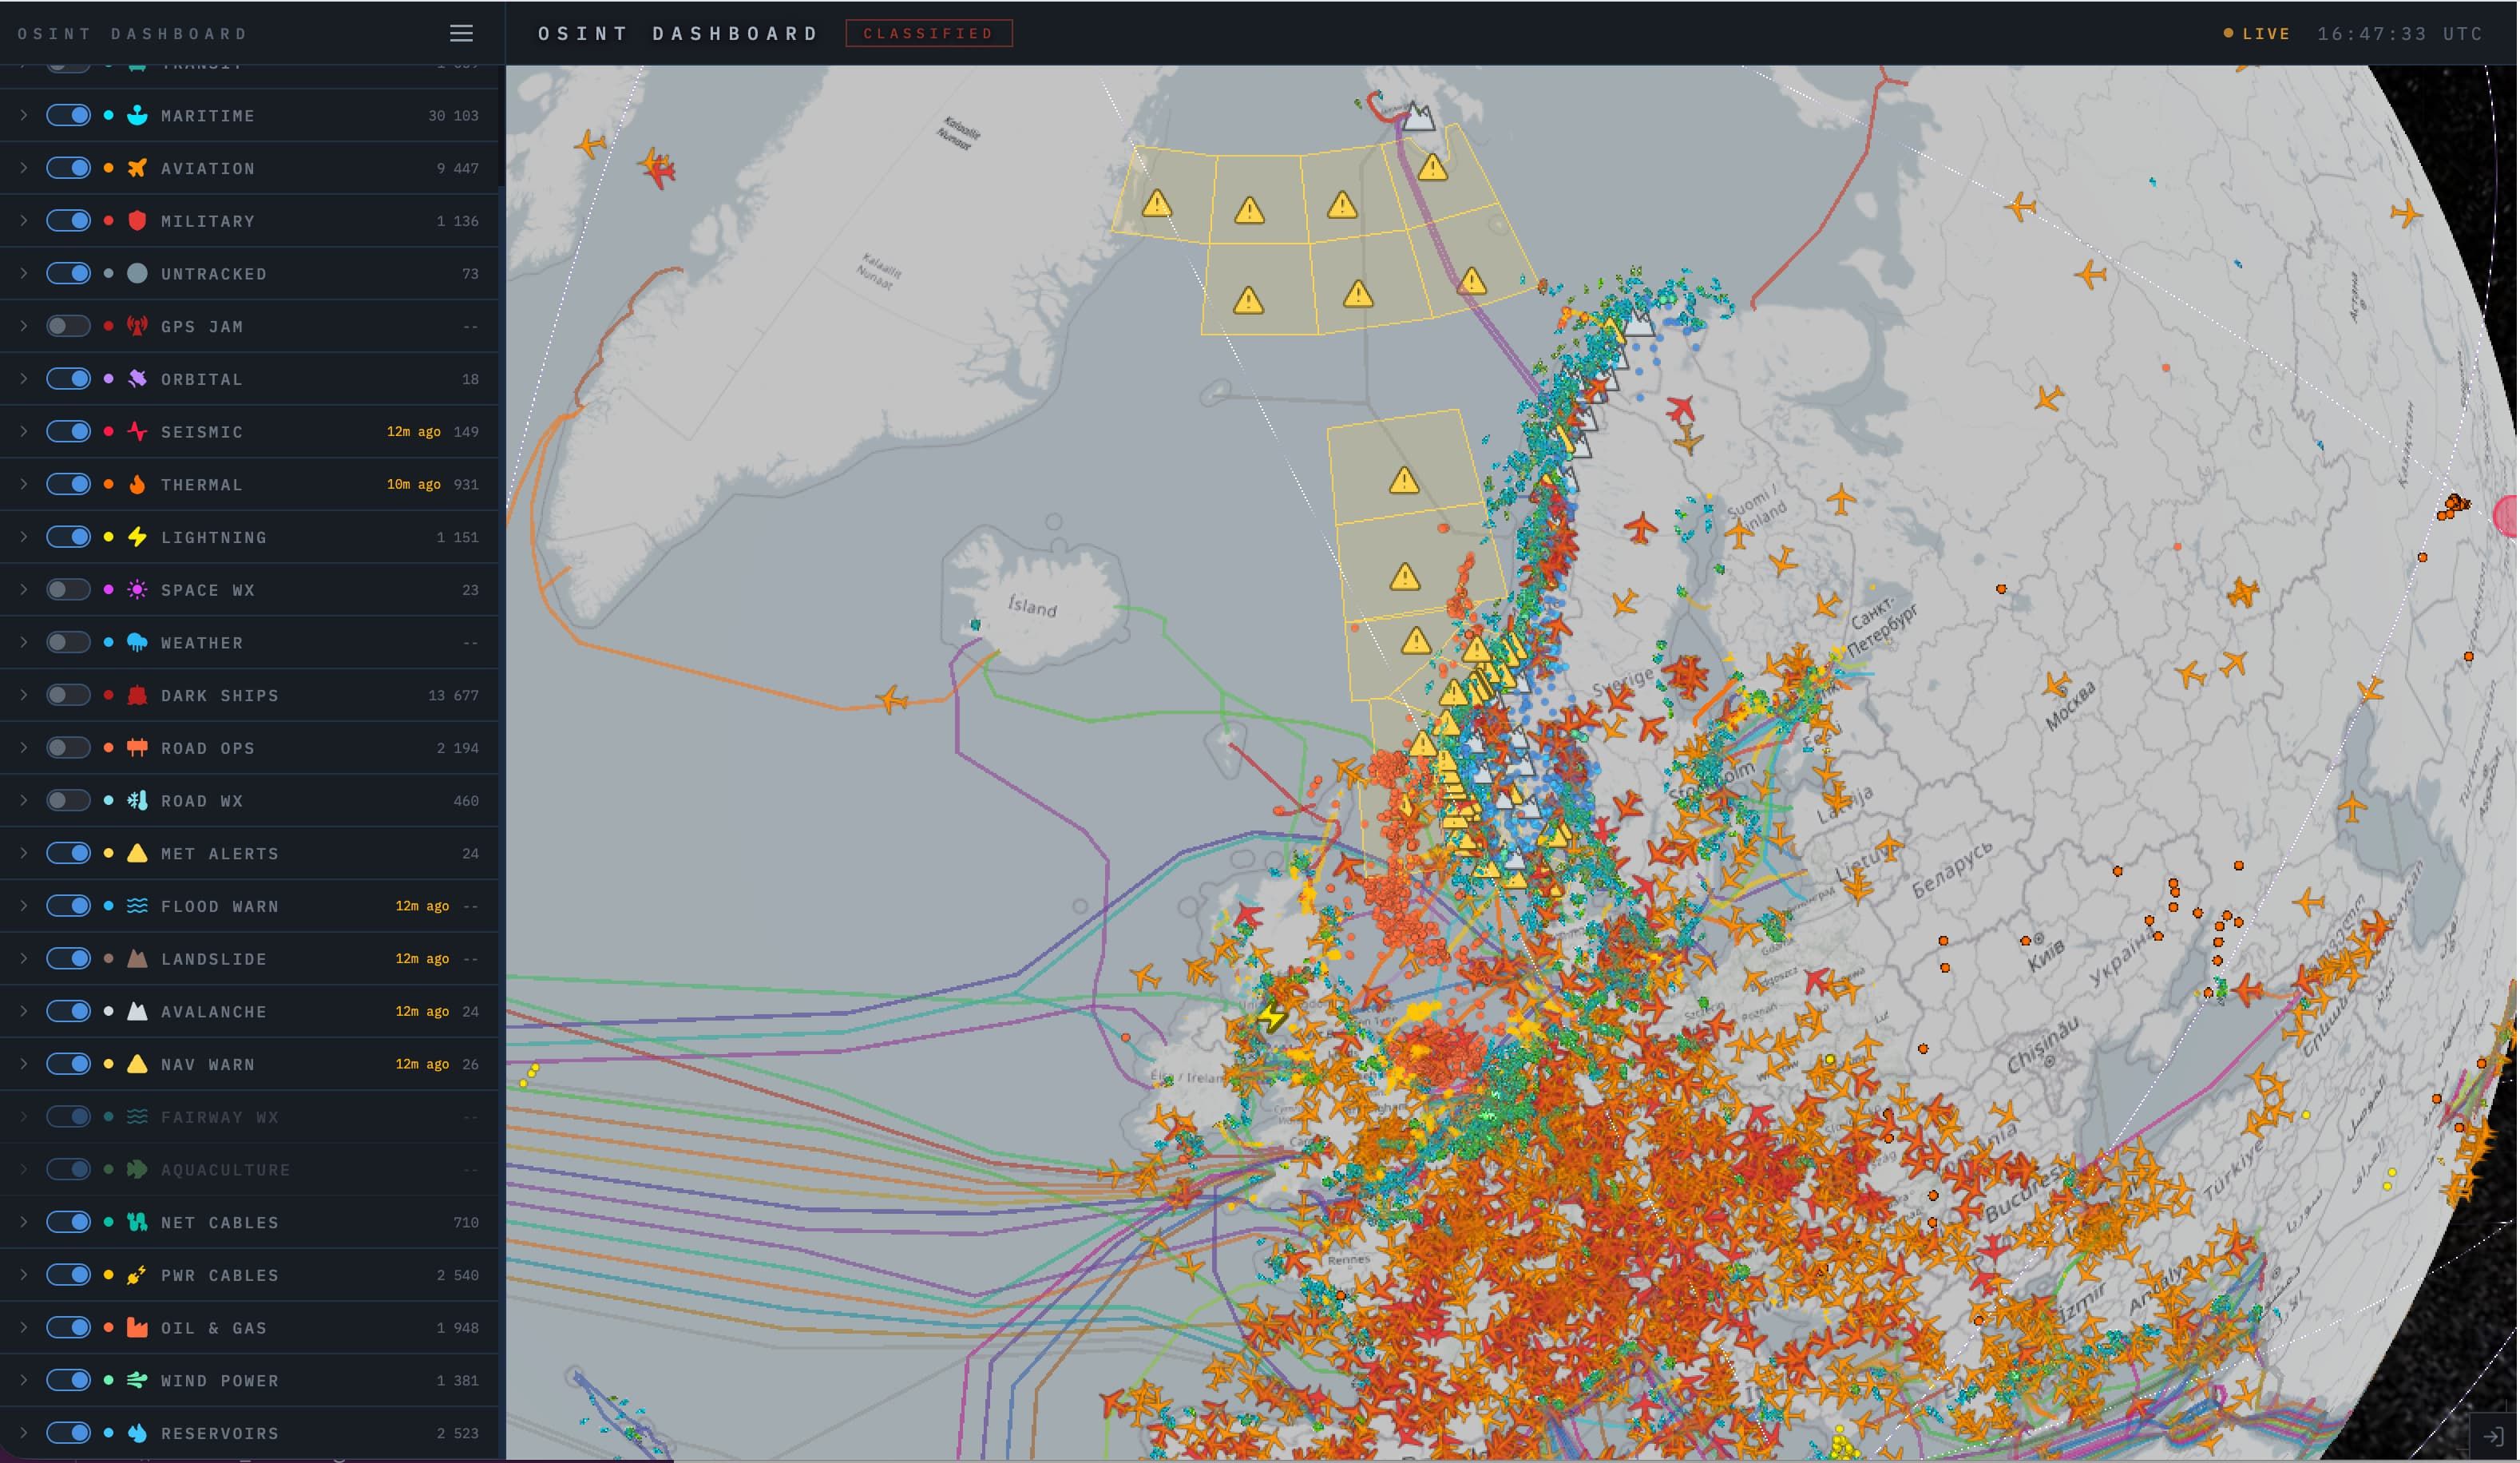Click the Oil & Gas factory icon
Image resolution: width=2520 pixels, height=1463 pixels.
click(138, 1328)
